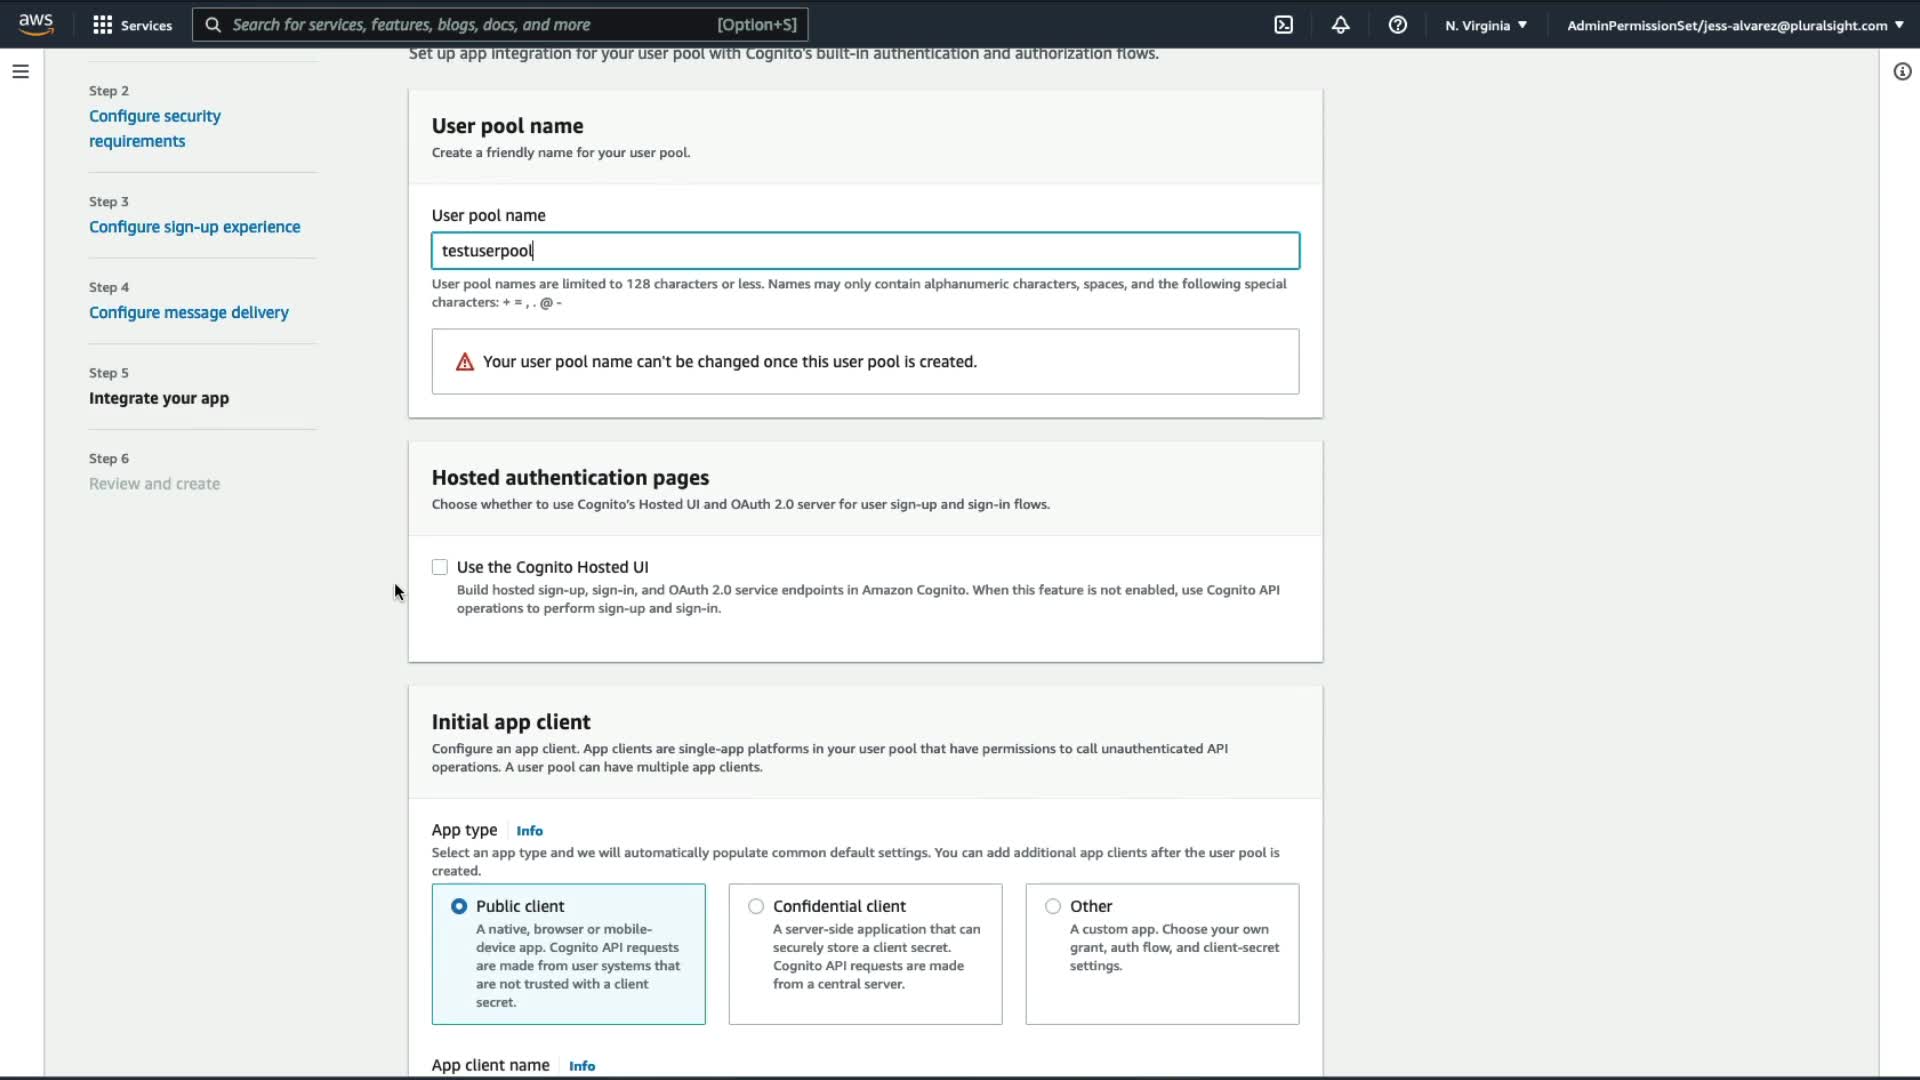Open the info panel icon at right
Viewport: 1920px width, 1080px height.
pyautogui.click(x=1902, y=72)
